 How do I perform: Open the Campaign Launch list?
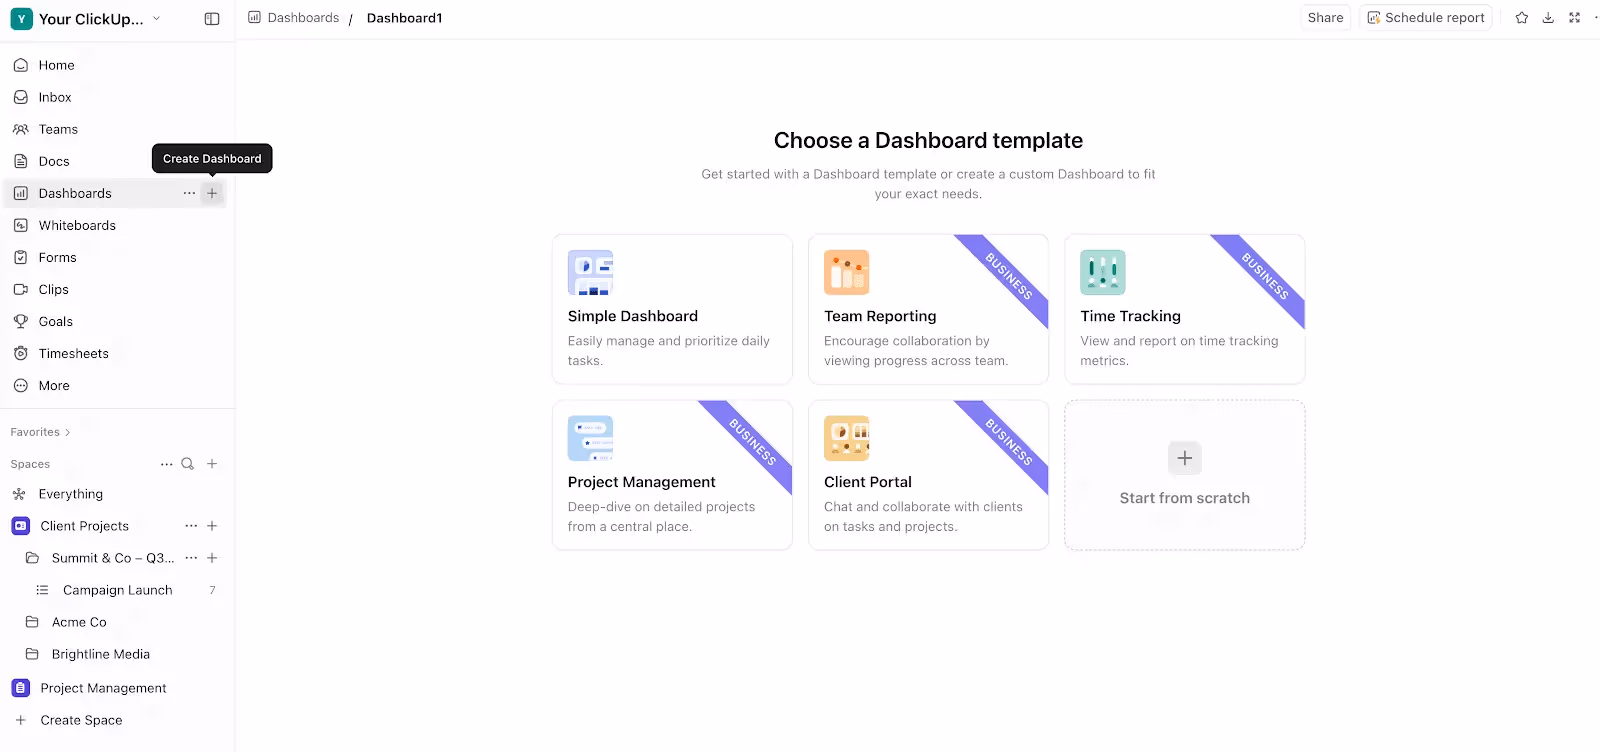tap(117, 590)
